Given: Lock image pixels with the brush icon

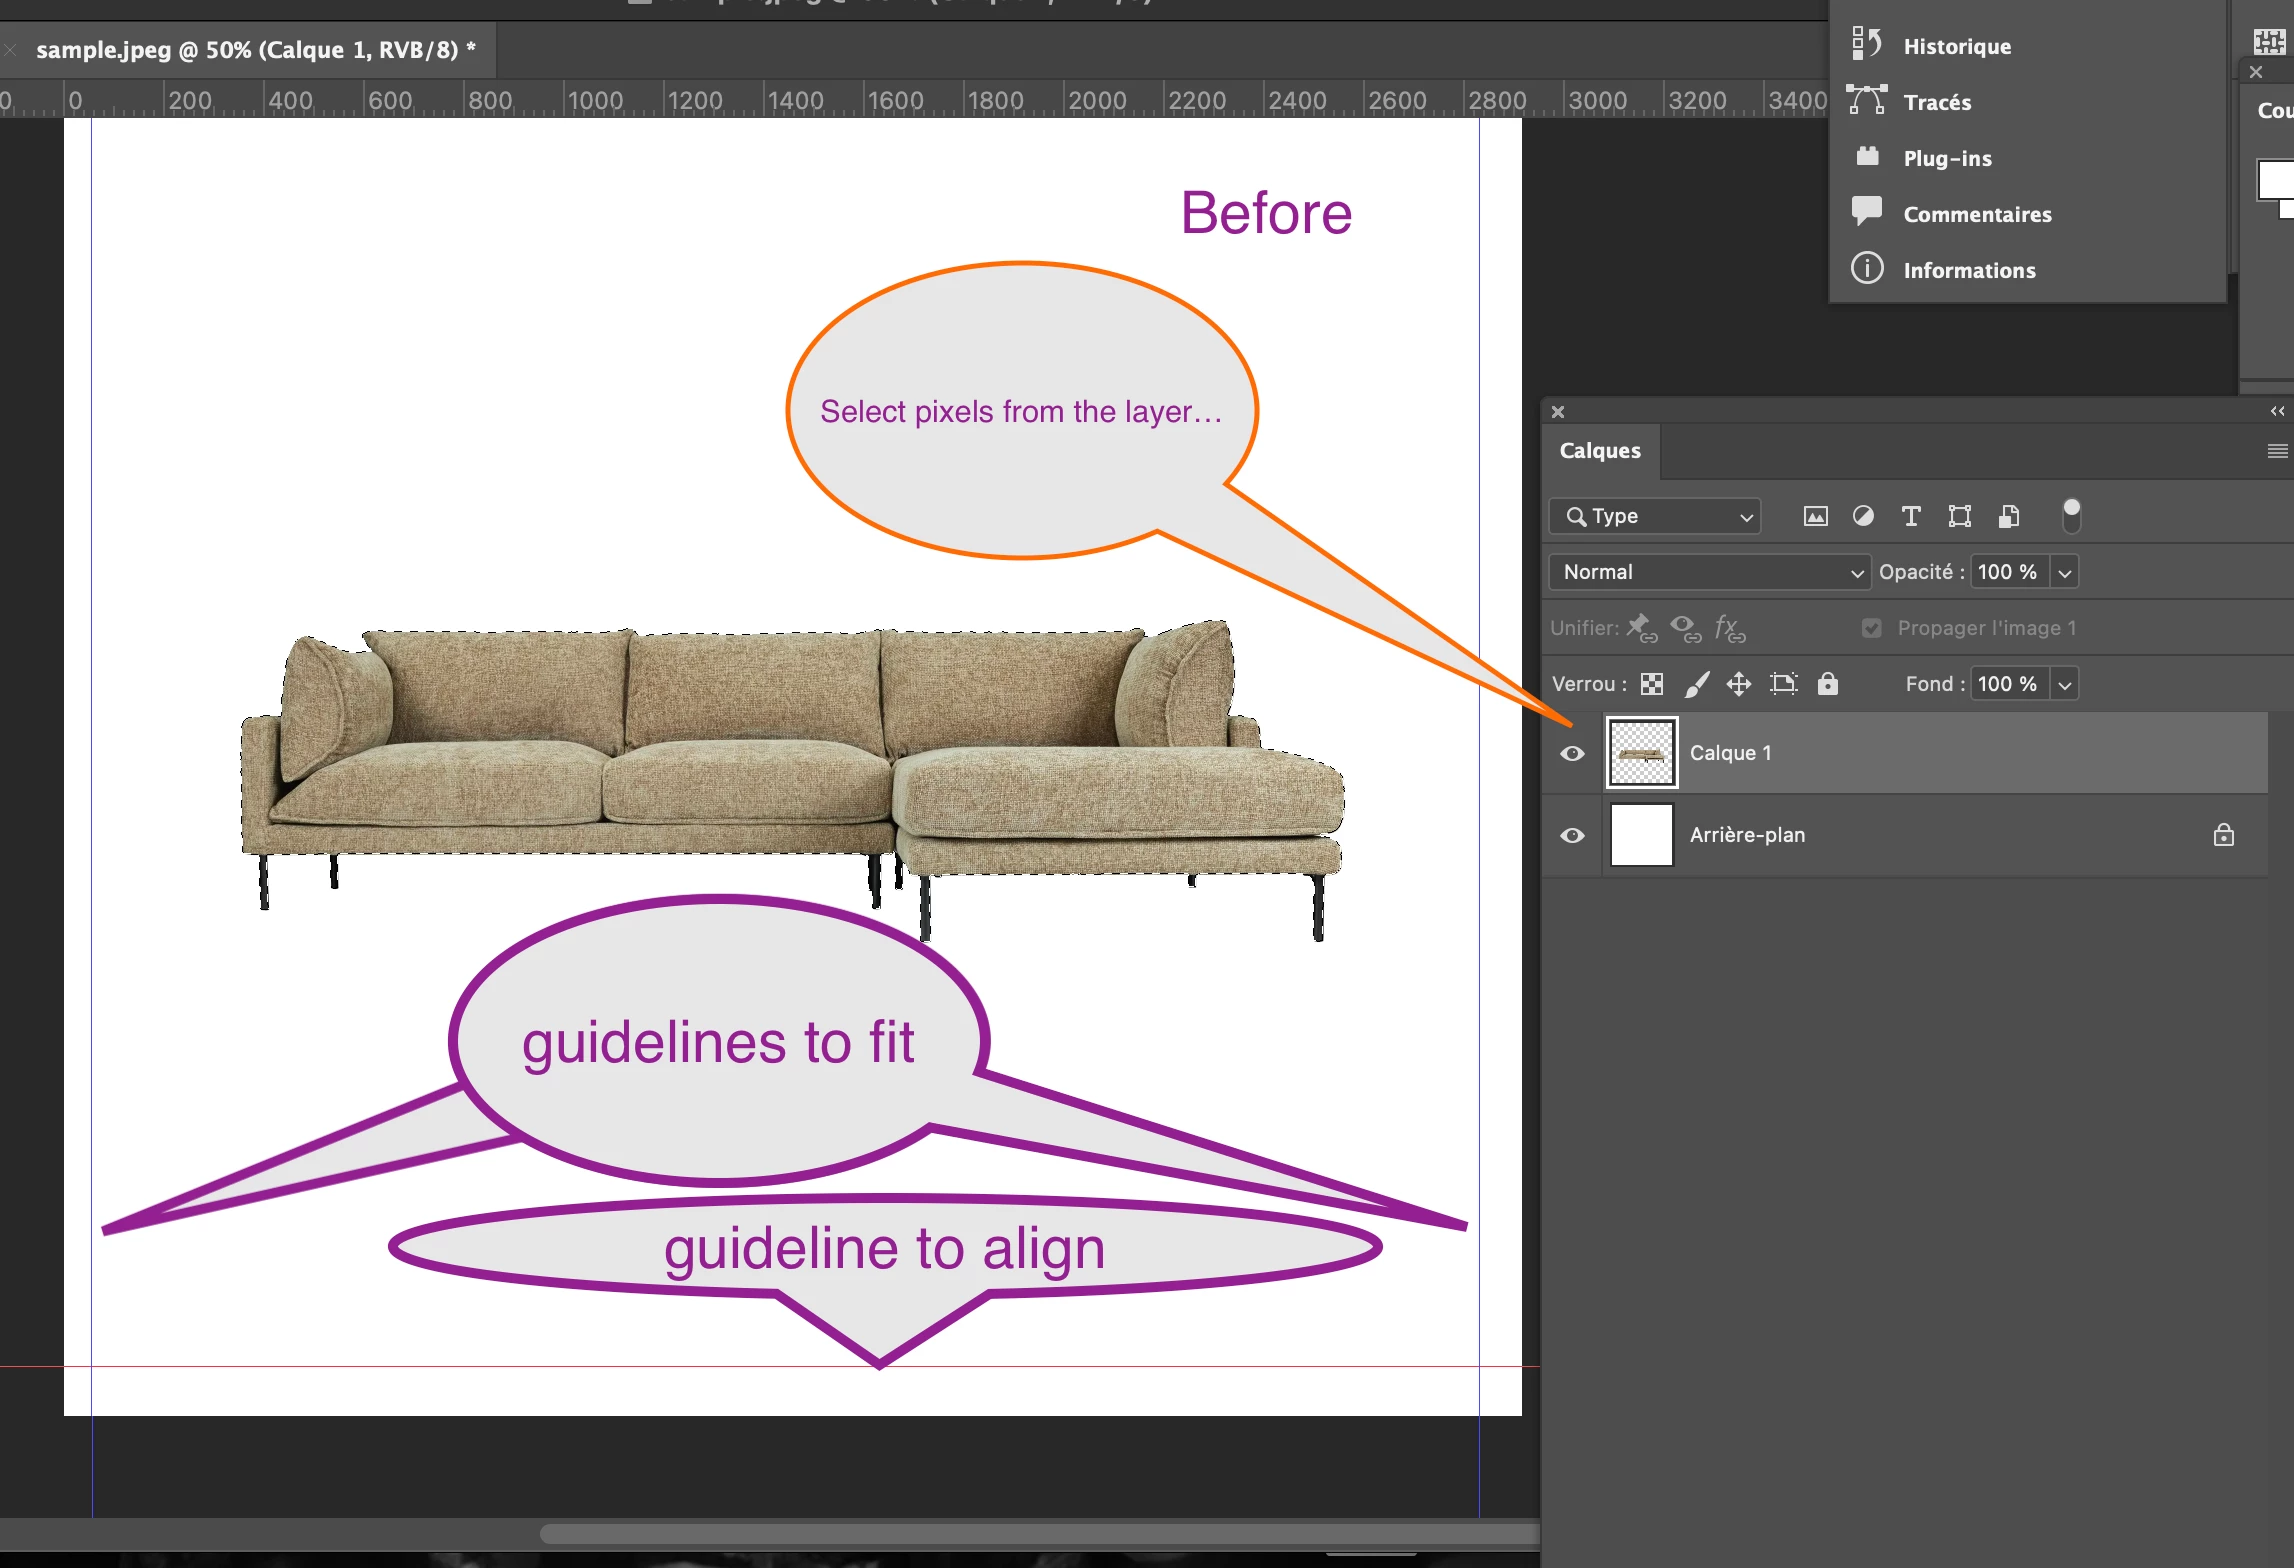Looking at the screenshot, I should click(1697, 684).
